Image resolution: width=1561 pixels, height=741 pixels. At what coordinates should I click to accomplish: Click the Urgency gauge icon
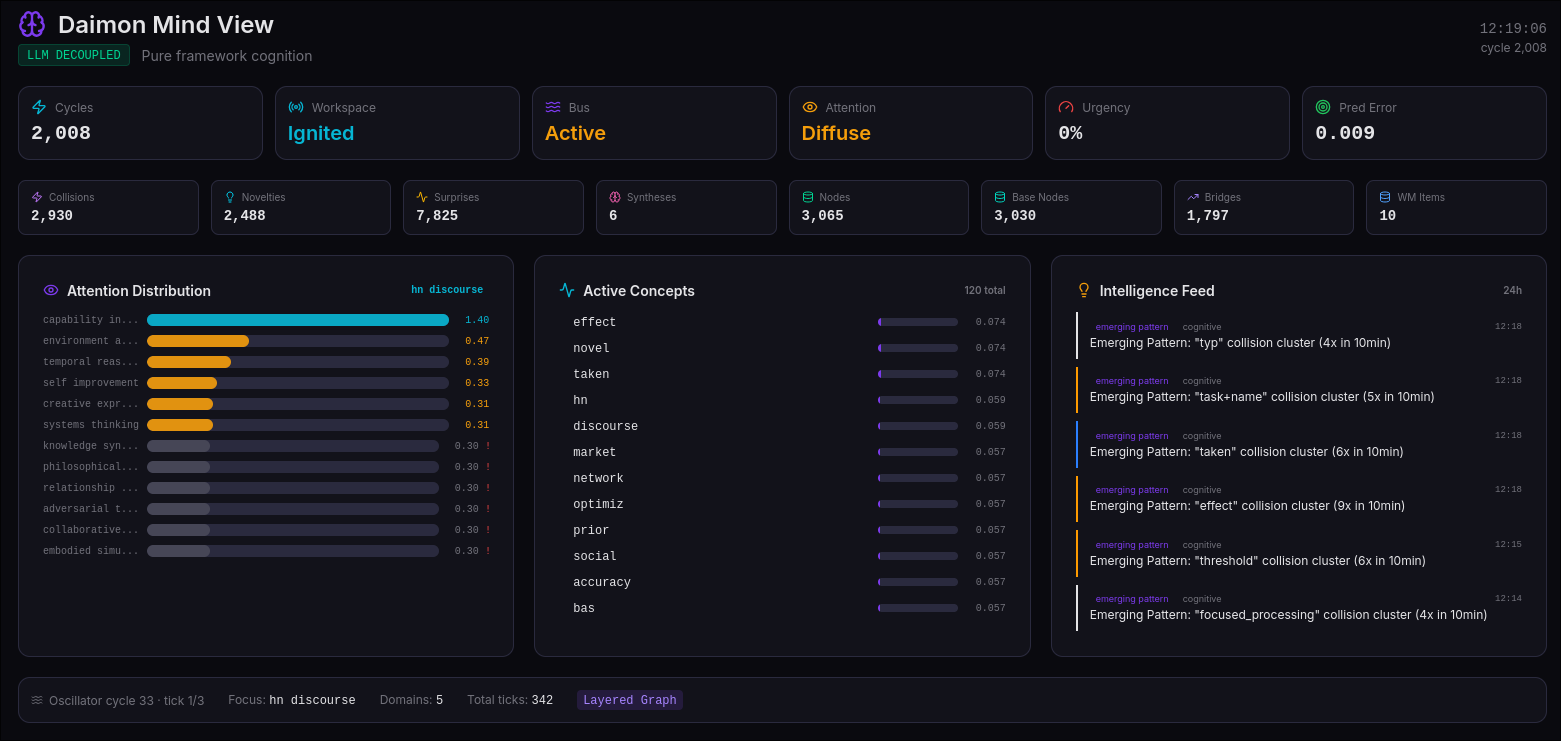click(x=1066, y=107)
